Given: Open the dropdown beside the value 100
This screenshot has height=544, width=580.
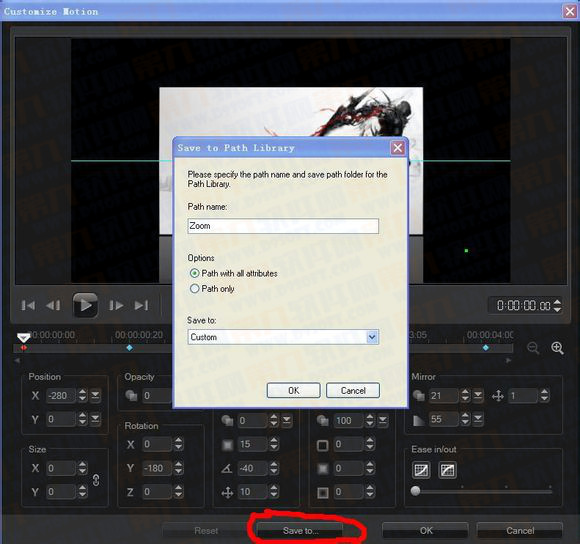Looking at the screenshot, I should 383,420.
